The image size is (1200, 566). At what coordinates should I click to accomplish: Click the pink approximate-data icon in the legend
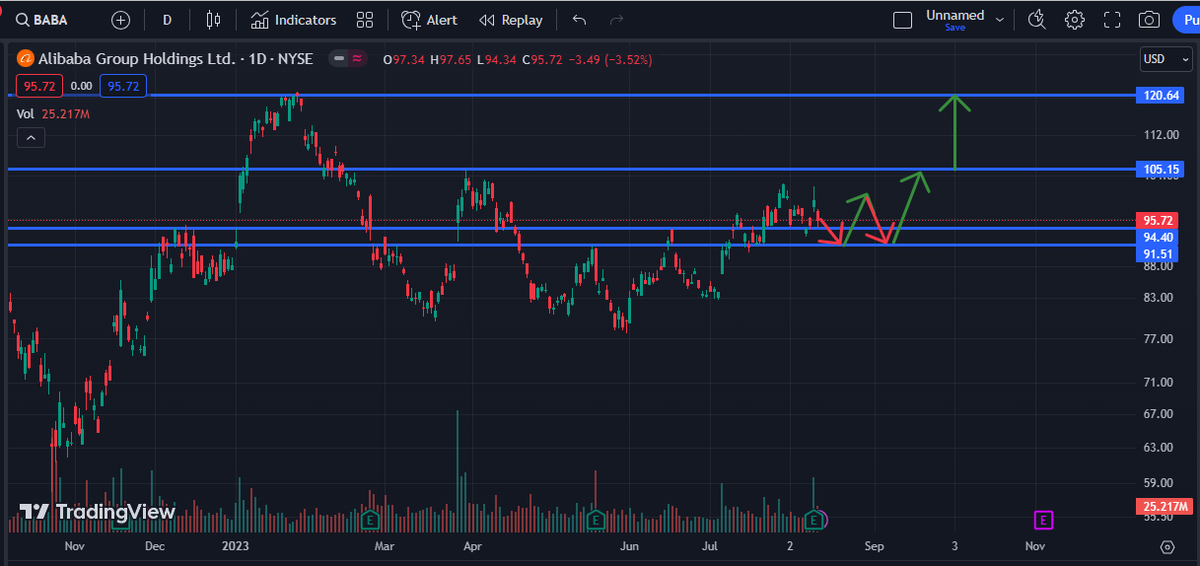click(x=356, y=59)
